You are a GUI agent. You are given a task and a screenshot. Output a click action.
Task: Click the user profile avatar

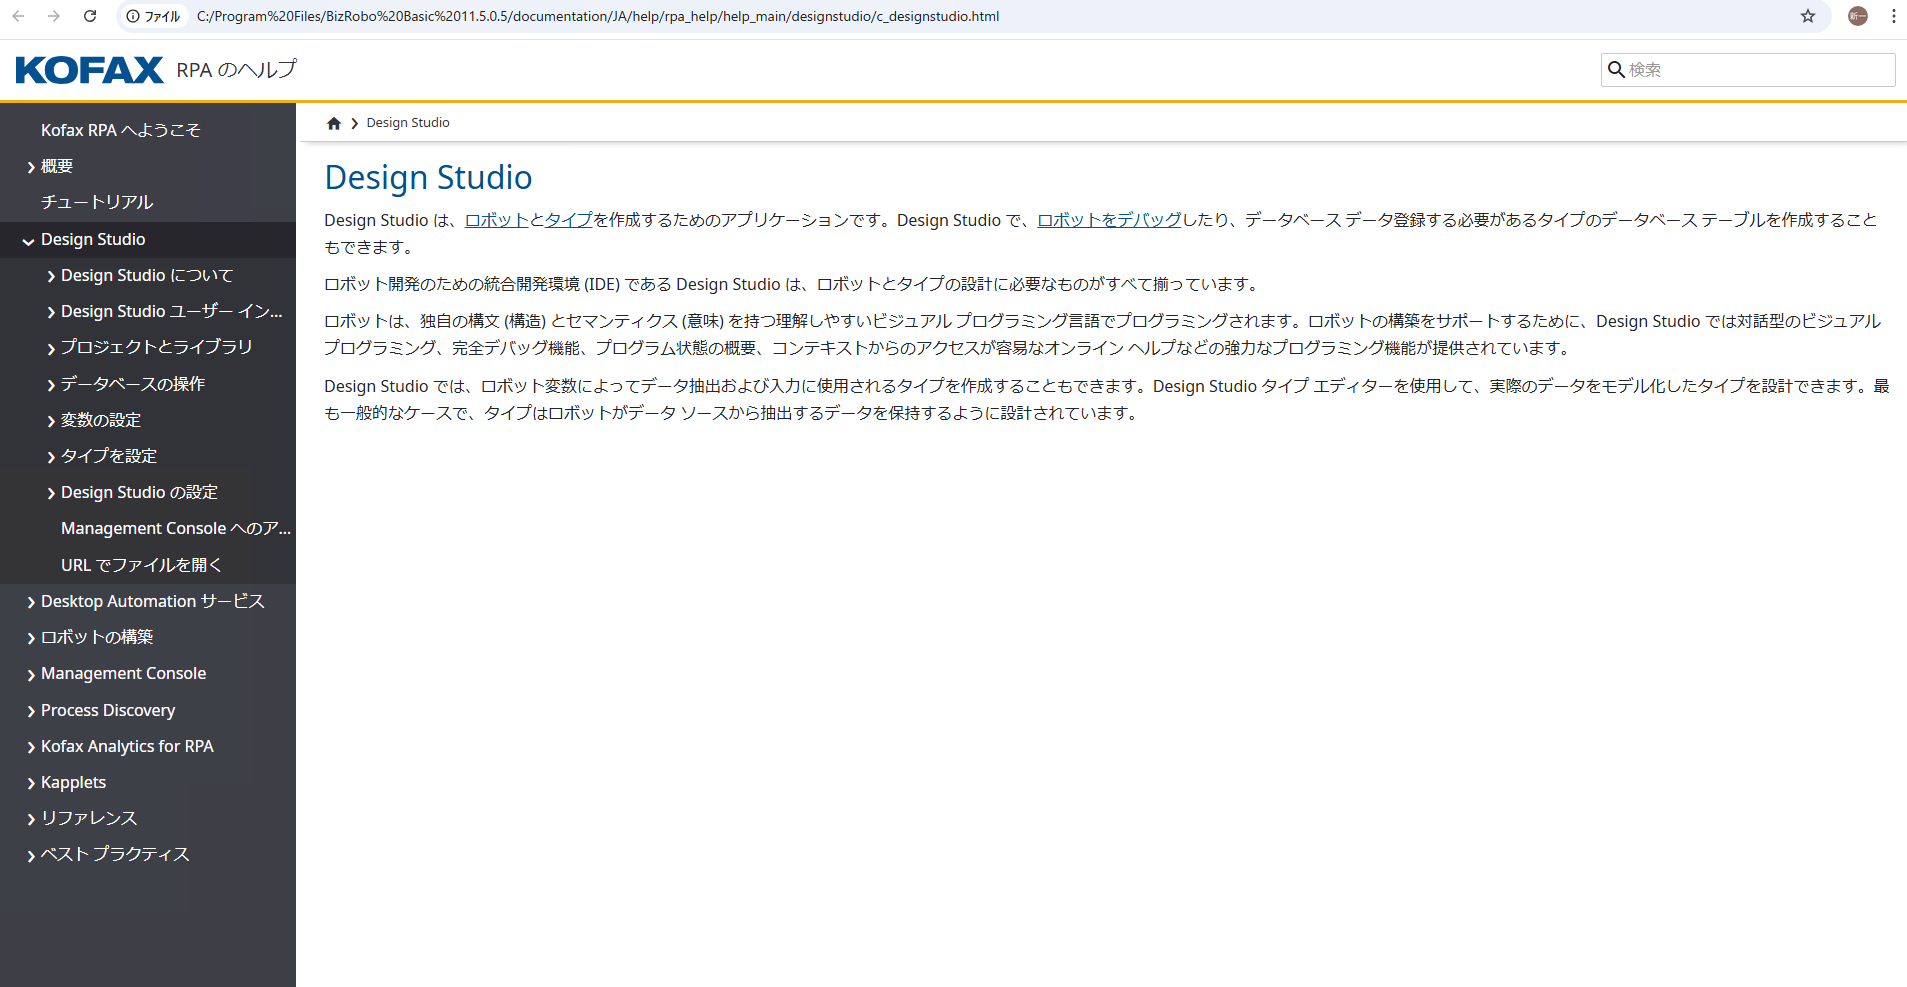(x=1857, y=16)
